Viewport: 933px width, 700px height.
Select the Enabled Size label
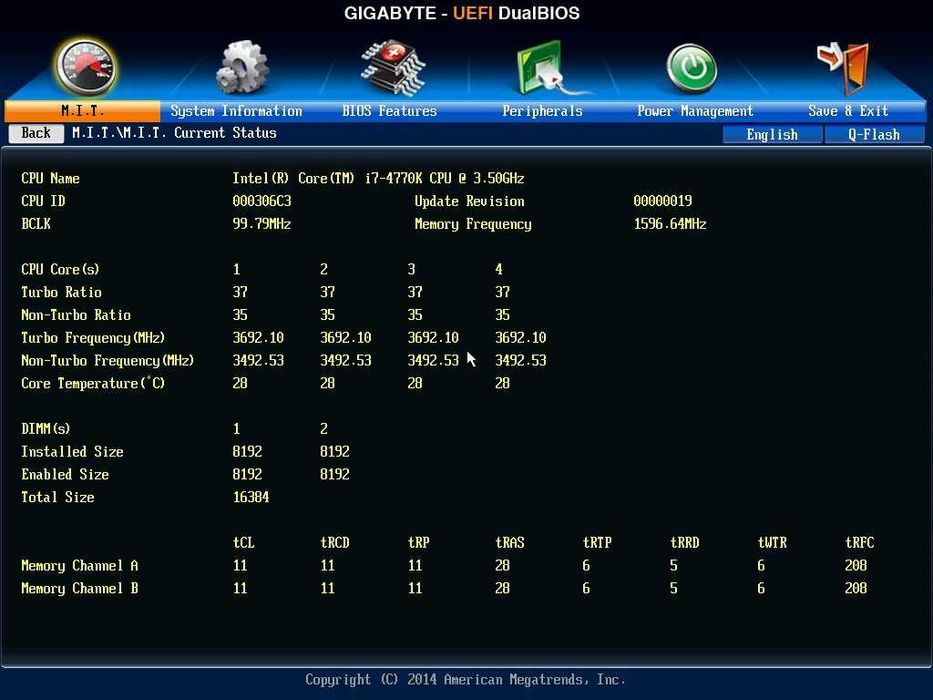pyautogui.click(x=65, y=474)
